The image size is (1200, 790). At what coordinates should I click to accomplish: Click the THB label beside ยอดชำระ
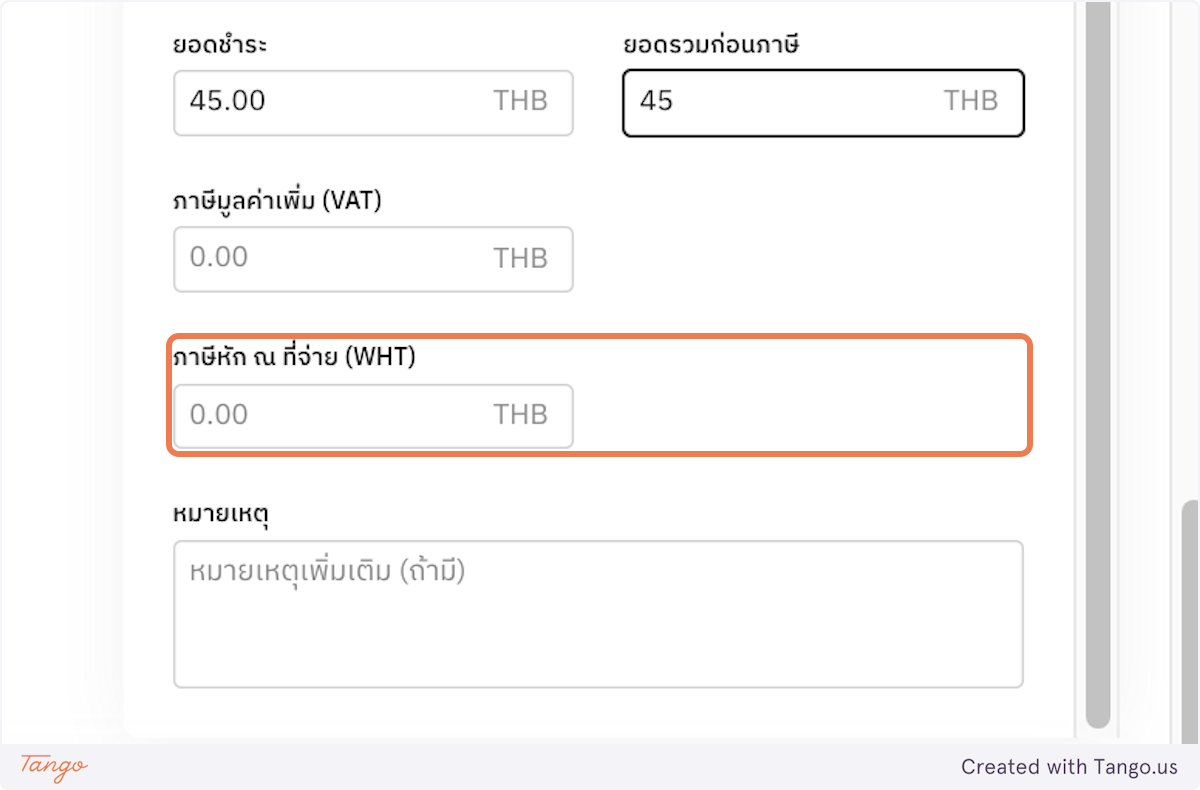520,101
